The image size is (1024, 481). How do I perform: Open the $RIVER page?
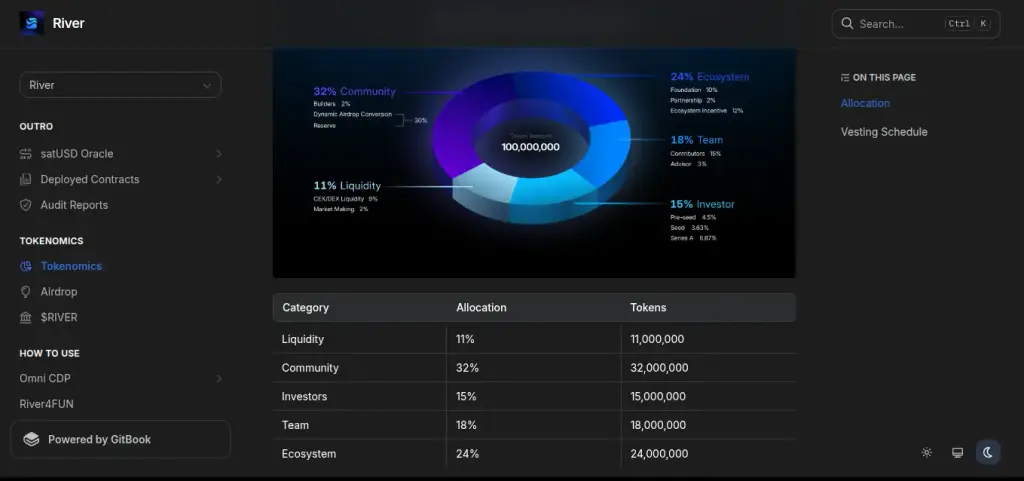[59, 317]
